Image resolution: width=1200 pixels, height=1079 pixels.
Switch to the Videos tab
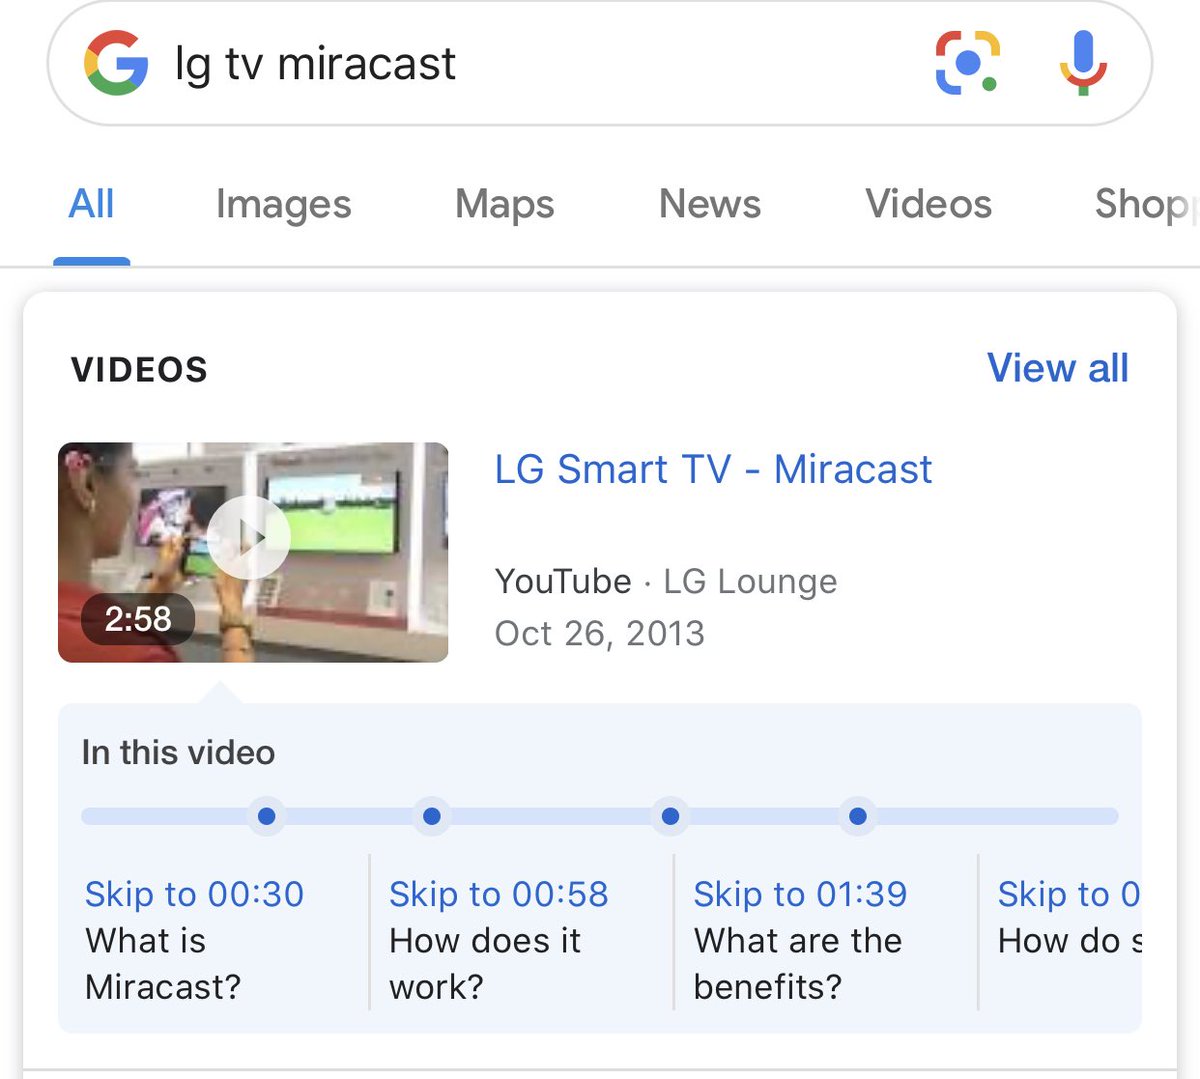[x=928, y=204]
